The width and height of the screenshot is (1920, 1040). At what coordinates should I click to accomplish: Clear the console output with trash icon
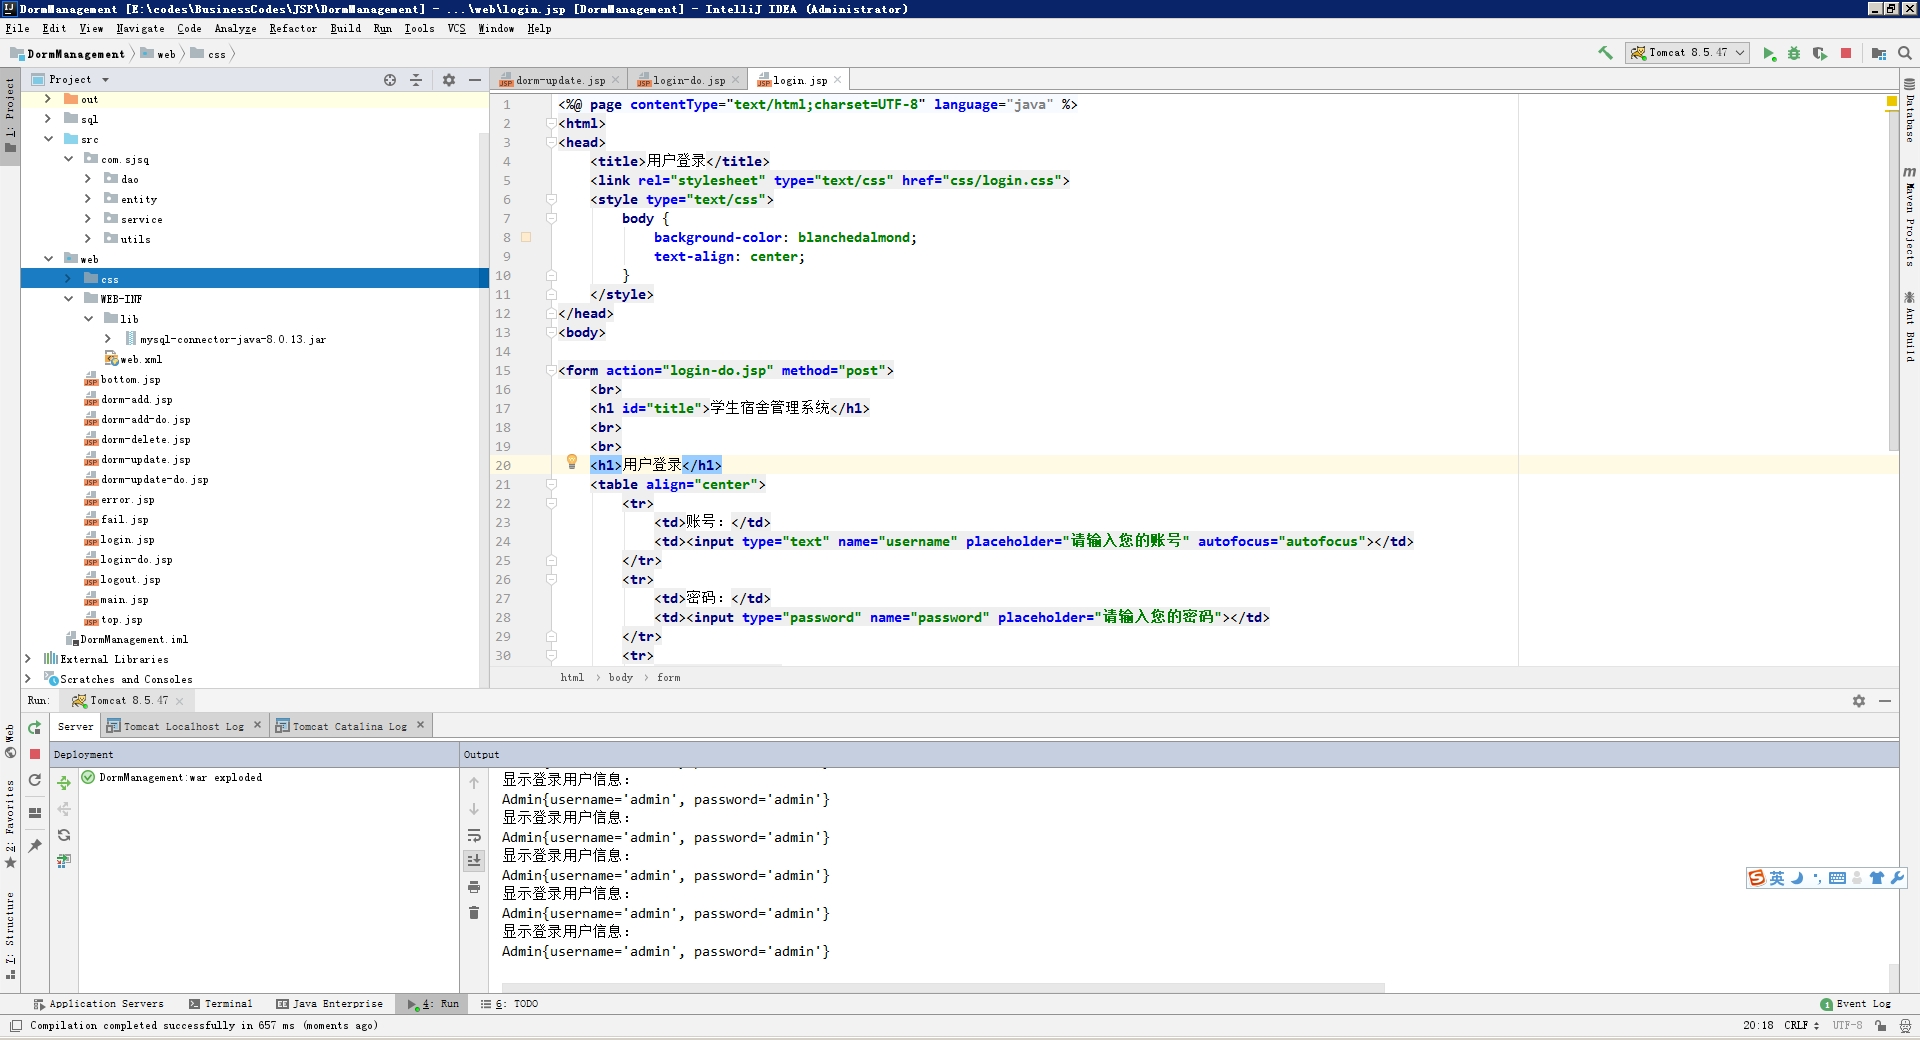click(474, 913)
